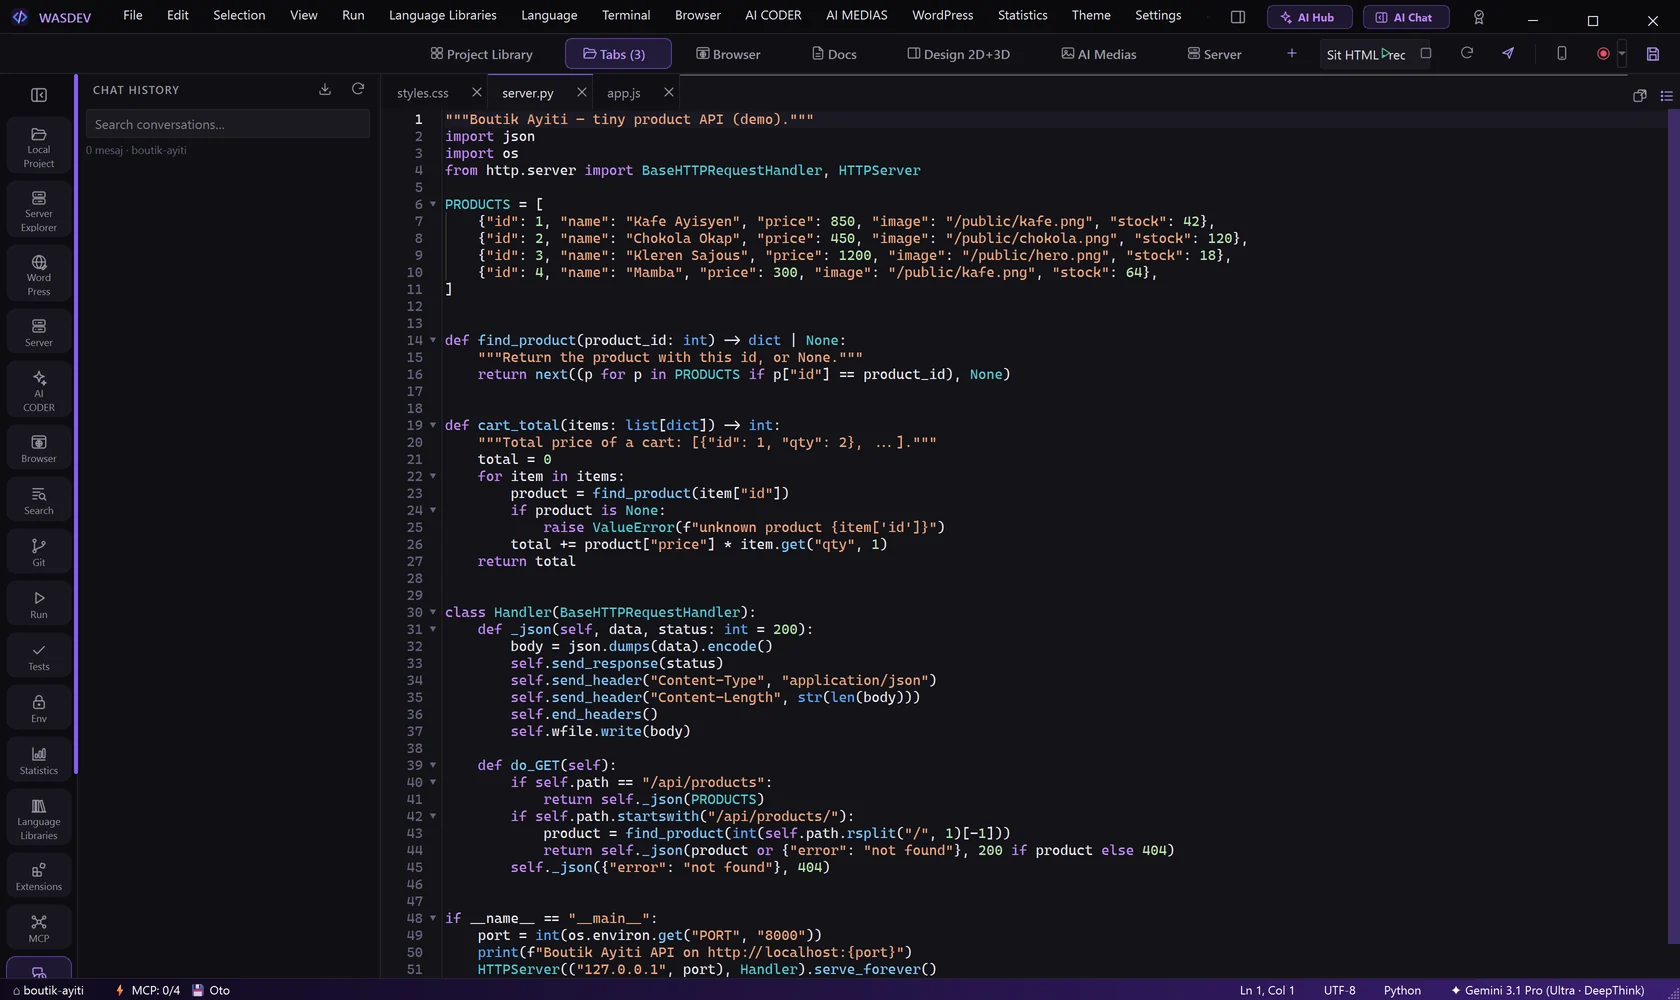Open the MCP sidebar panel
Screen dimensions: 1680x1000
[39, 928]
